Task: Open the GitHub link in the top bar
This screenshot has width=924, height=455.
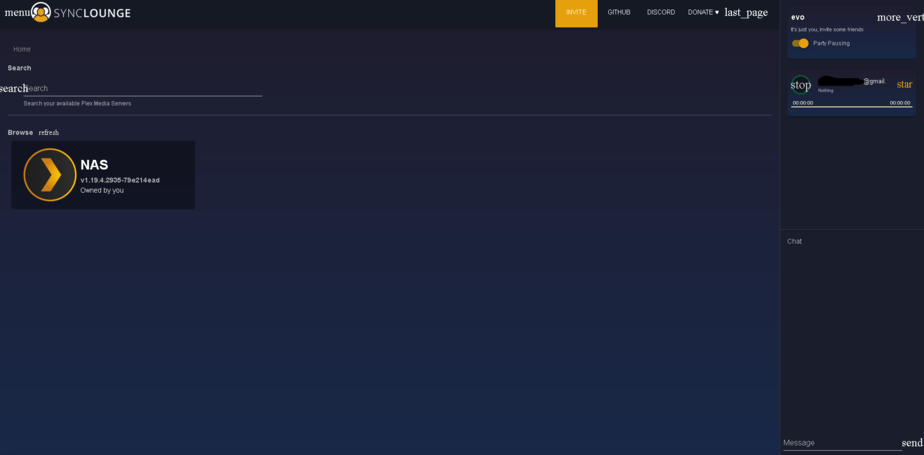Action: (619, 13)
